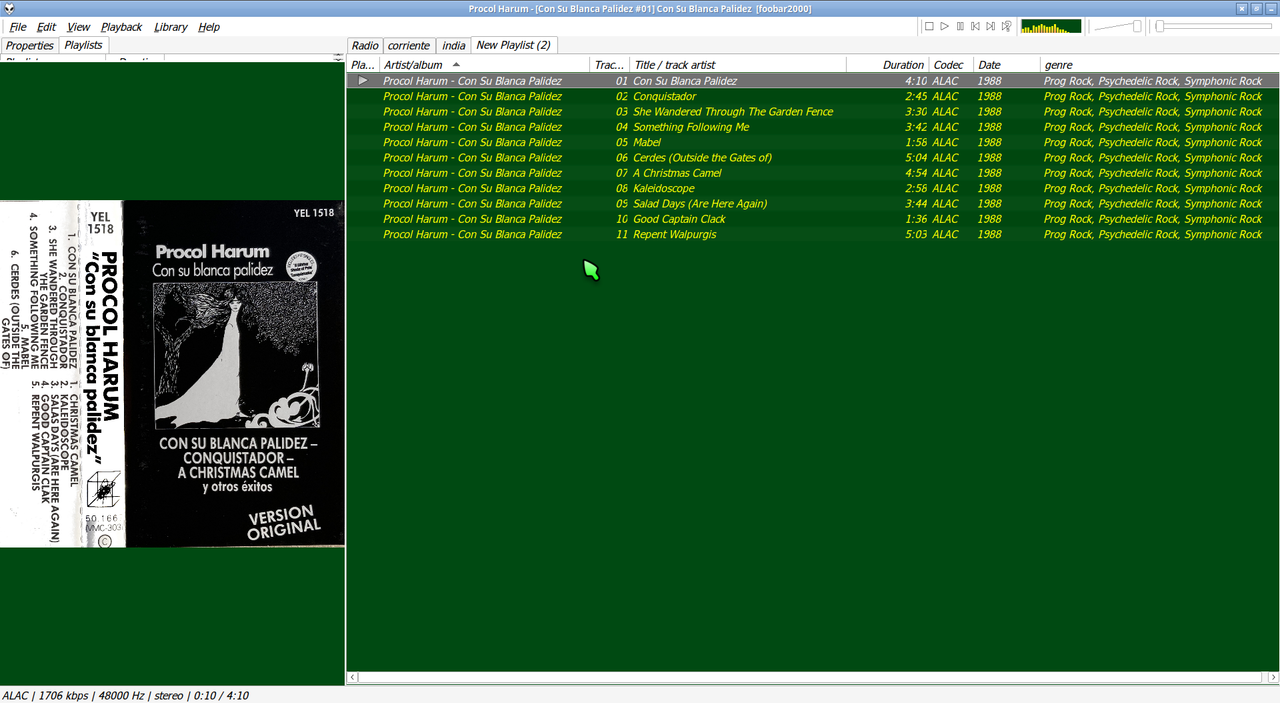Click the volume slider handle

tap(1137, 26)
